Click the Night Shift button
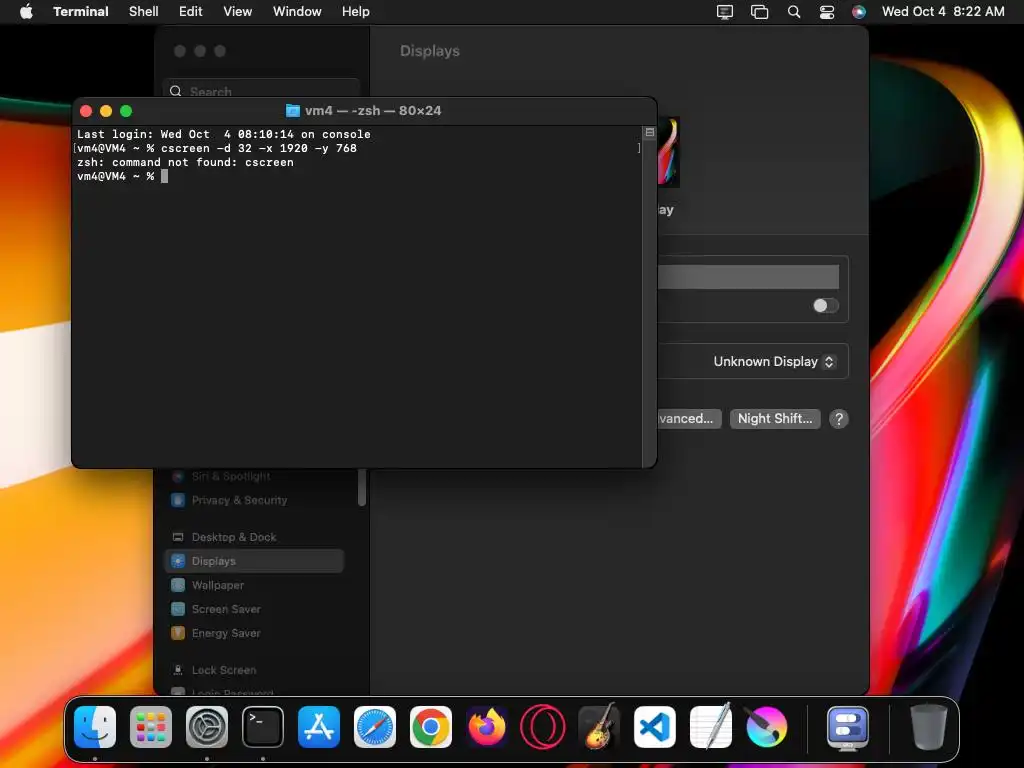This screenshot has height=768, width=1024. [x=775, y=419]
